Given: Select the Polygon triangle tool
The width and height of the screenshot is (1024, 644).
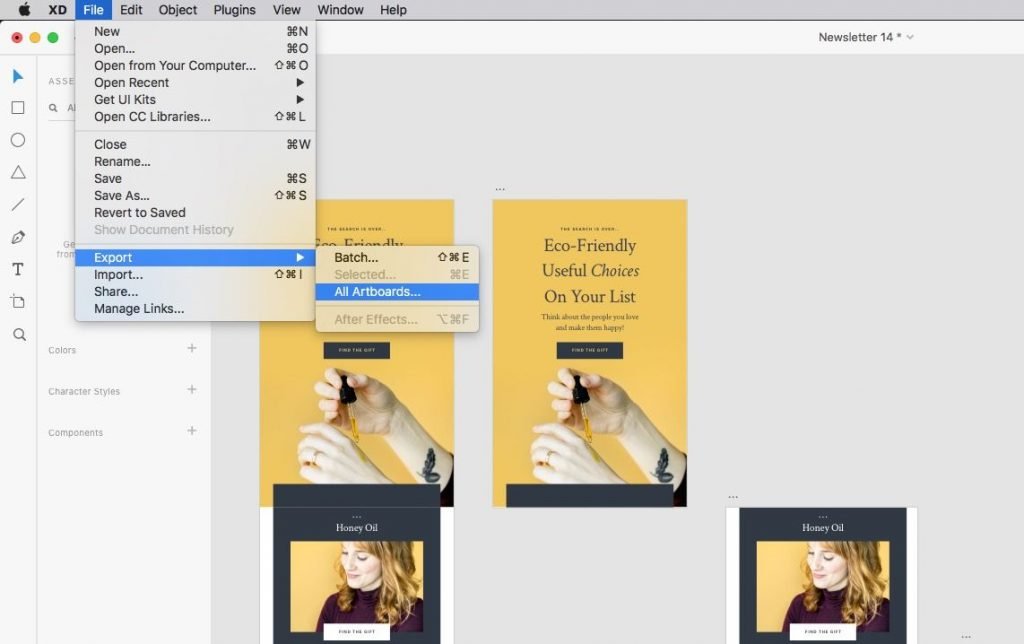Looking at the screenshot, I should (x=18, y=172).
